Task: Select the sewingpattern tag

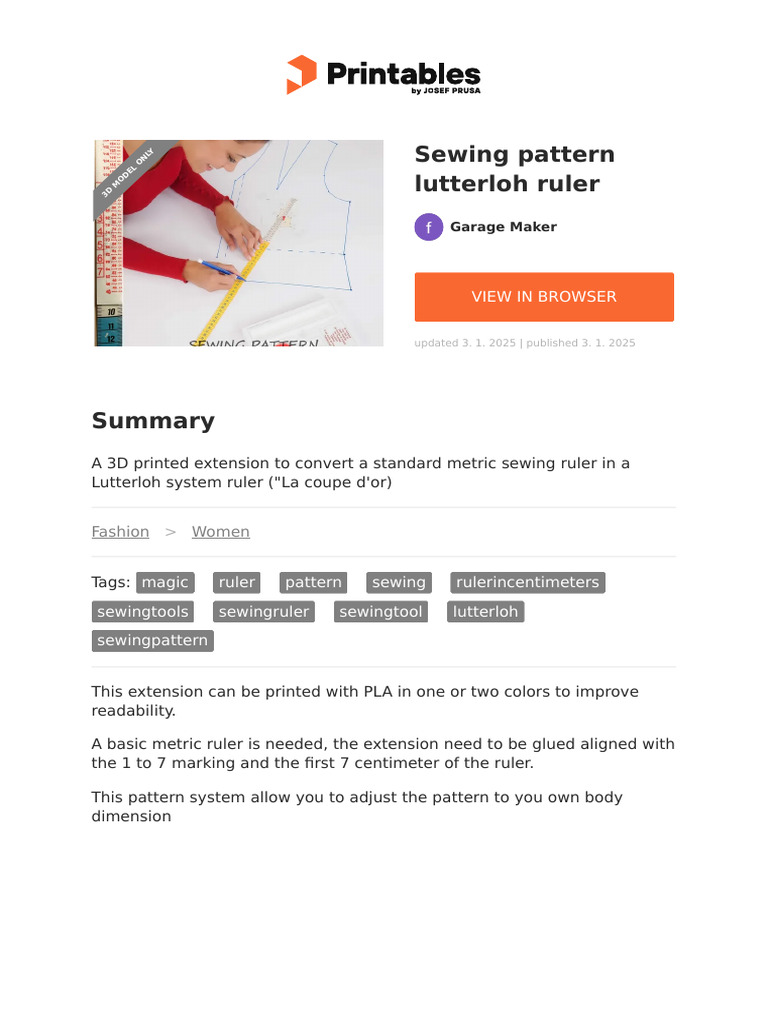Action: (152, 640)
